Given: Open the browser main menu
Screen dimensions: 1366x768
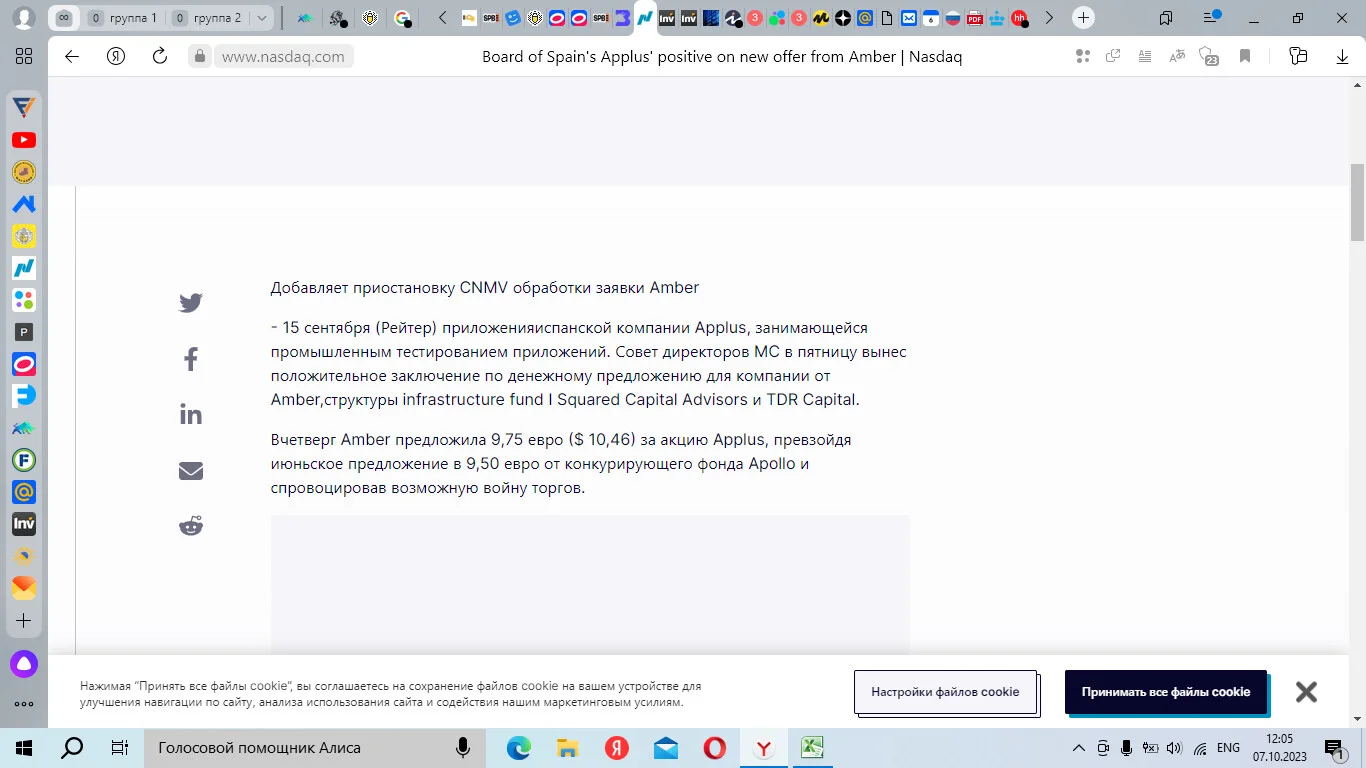Looking at the screenshot, I should tap(1212, 18).
